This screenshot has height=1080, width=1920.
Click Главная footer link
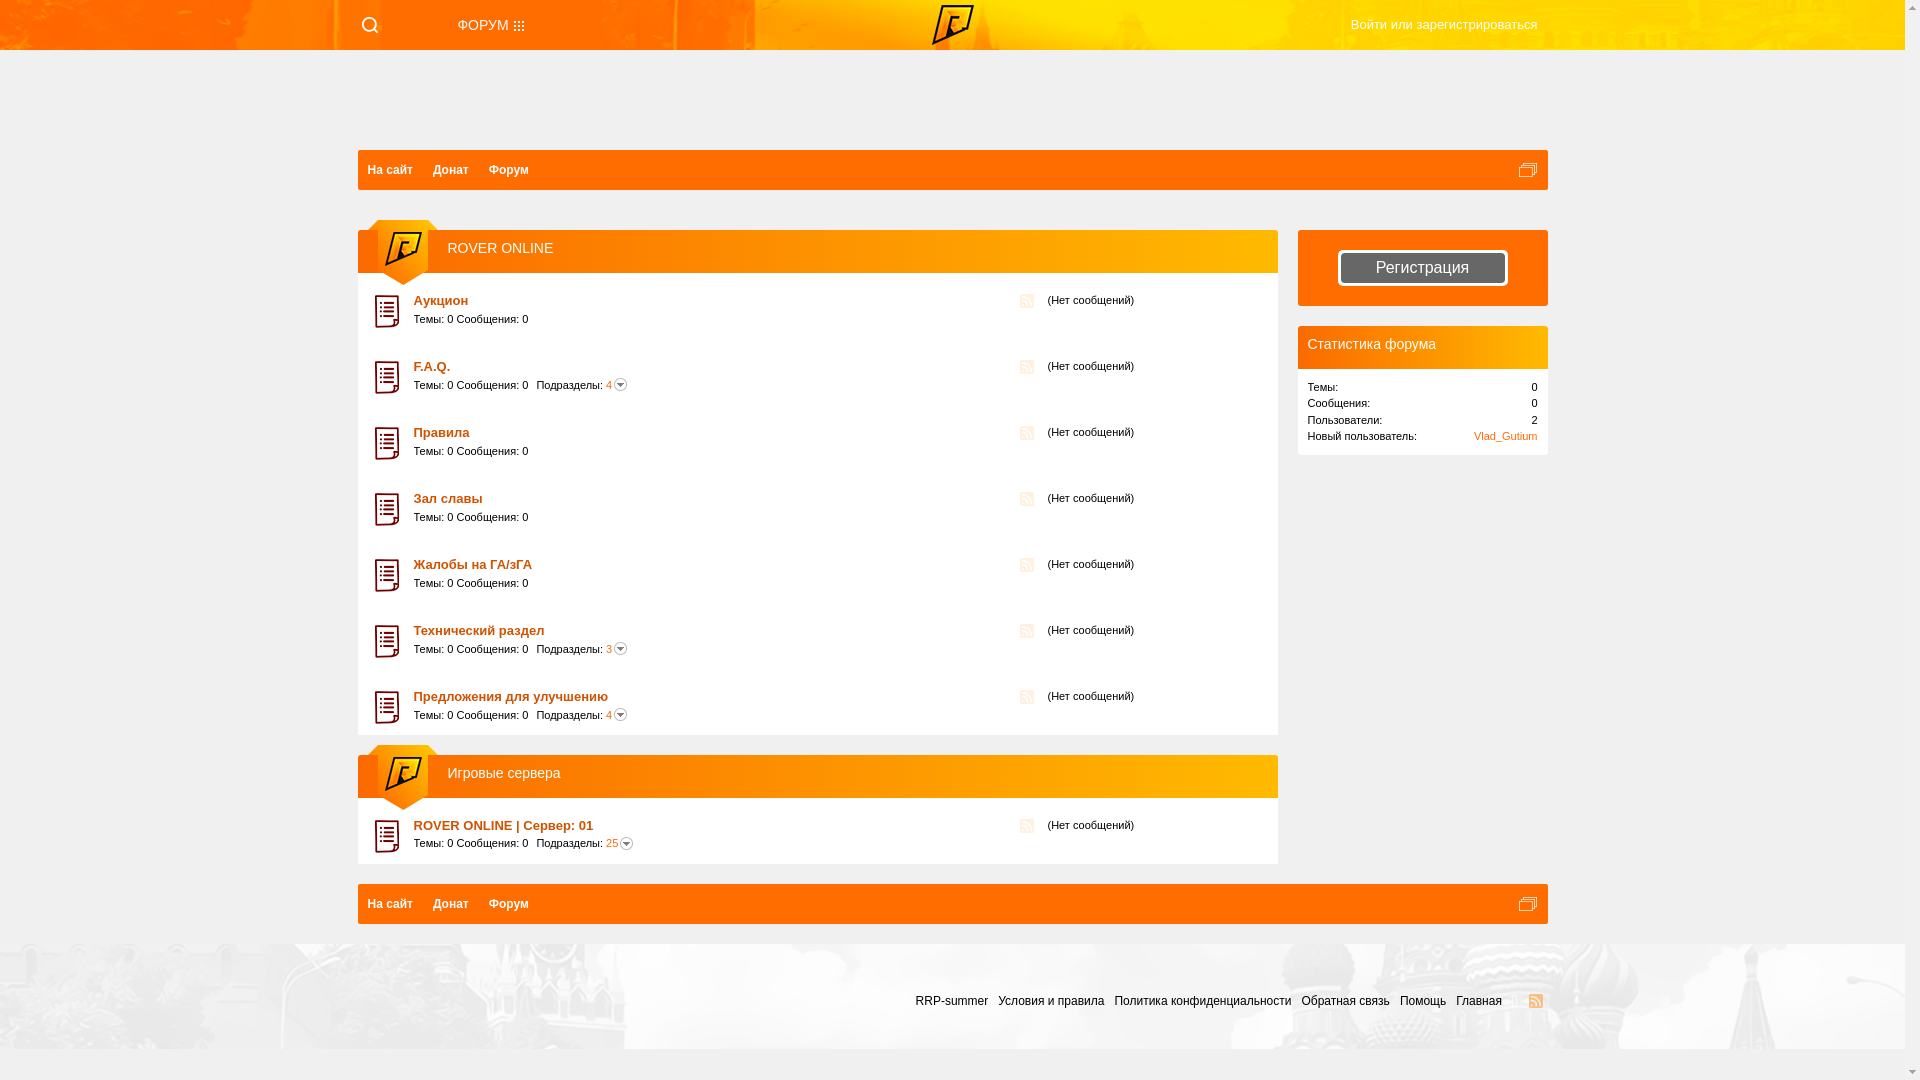pyautogui.click(x=1478, y=1001)
